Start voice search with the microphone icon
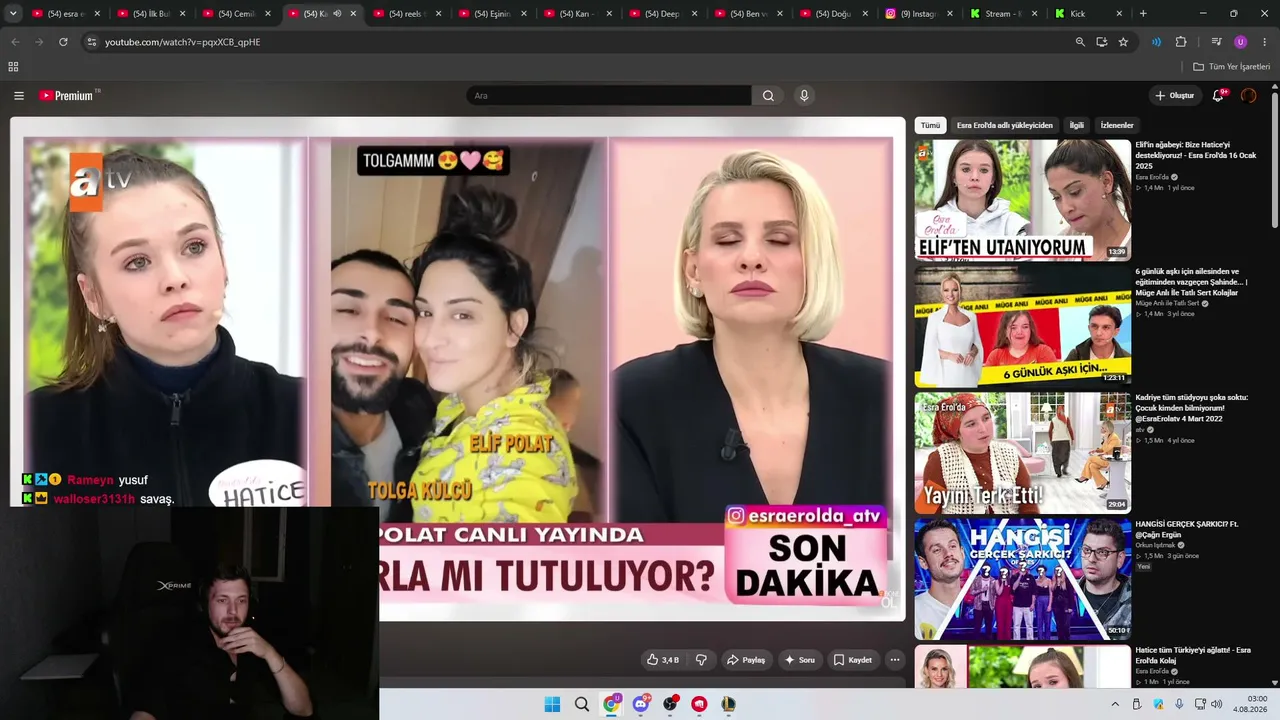This screenshot has height=720, width=1280. point(804,96)
